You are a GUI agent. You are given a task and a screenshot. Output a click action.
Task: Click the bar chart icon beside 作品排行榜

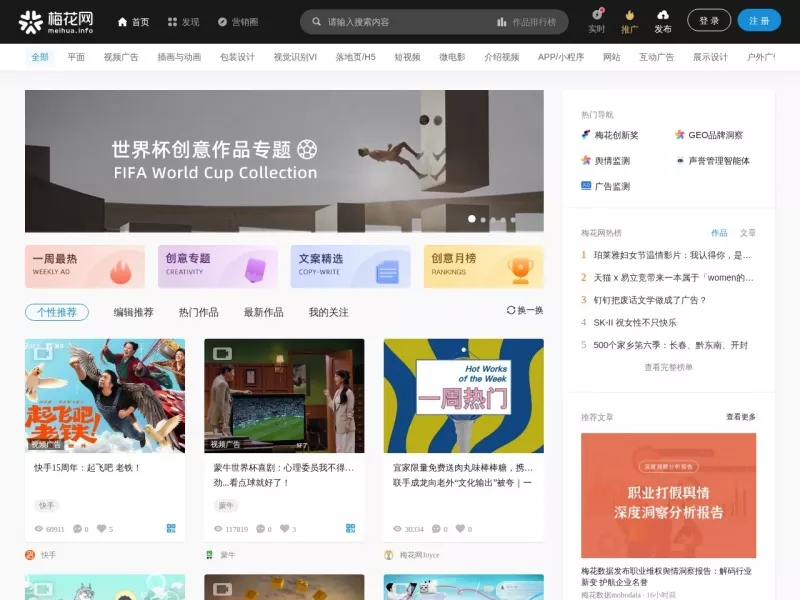[502, 22]
